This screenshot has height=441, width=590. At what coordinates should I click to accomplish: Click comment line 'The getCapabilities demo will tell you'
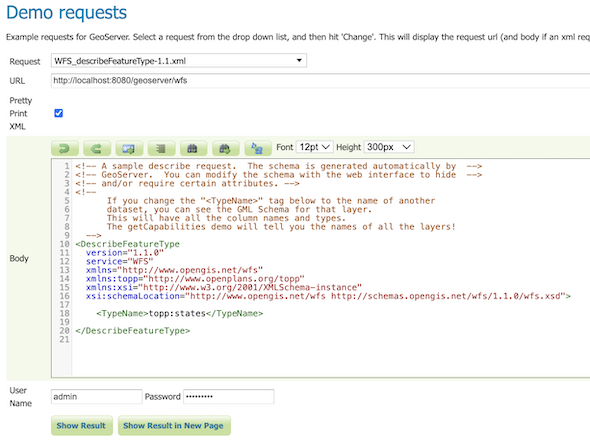tap(281, 227)
